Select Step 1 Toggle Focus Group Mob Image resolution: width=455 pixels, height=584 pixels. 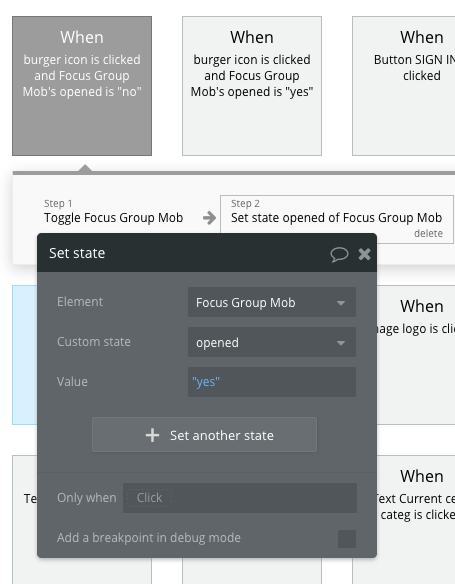pyautogui.click(x=114, y=213)
